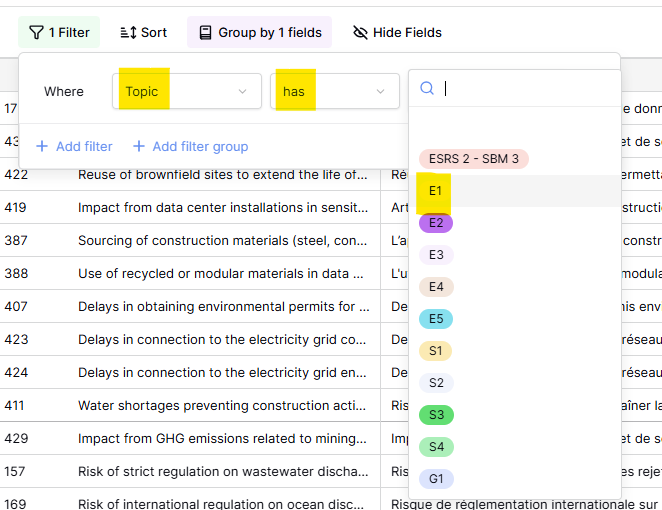Viewport: 662px width, 510px height.
Task: Select the ESRS 2 - SBM 3 option
Action: [x=473, y=159]
